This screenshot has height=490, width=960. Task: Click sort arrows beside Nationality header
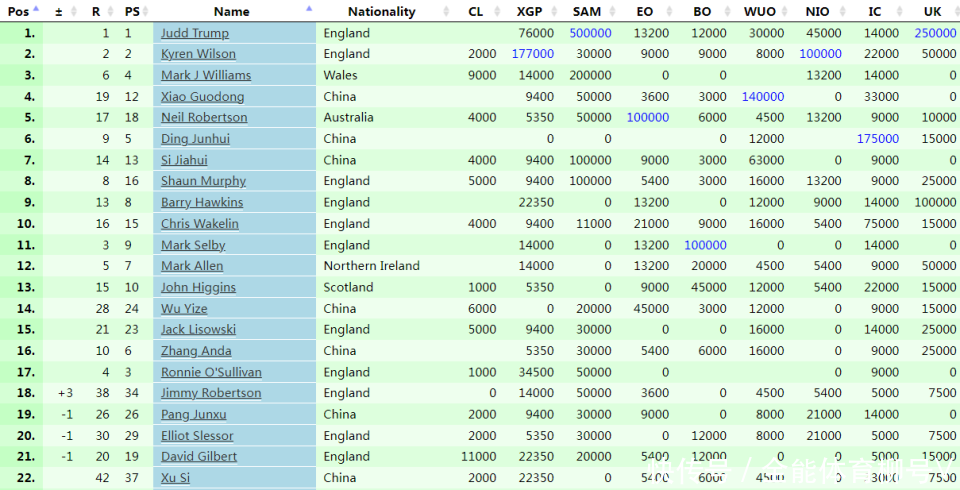pyautogui.click(x=446, y=12)
